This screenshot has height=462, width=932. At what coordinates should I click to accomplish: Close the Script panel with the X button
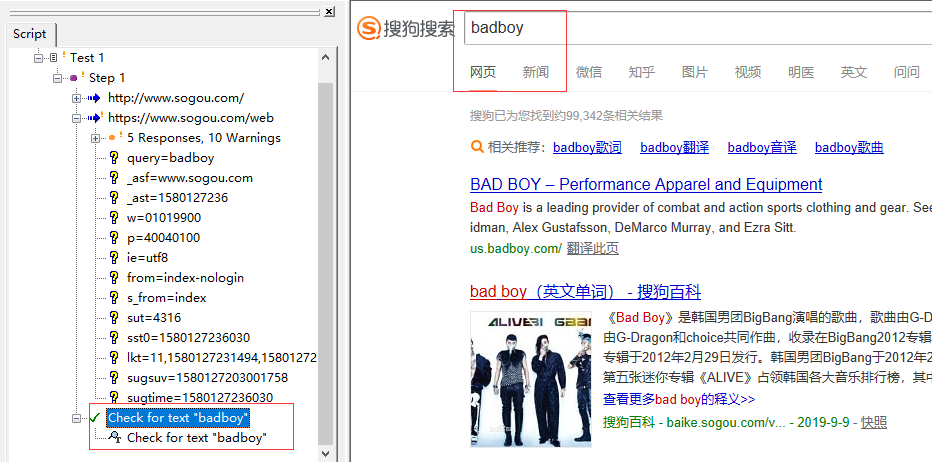(x=329, y=11)
